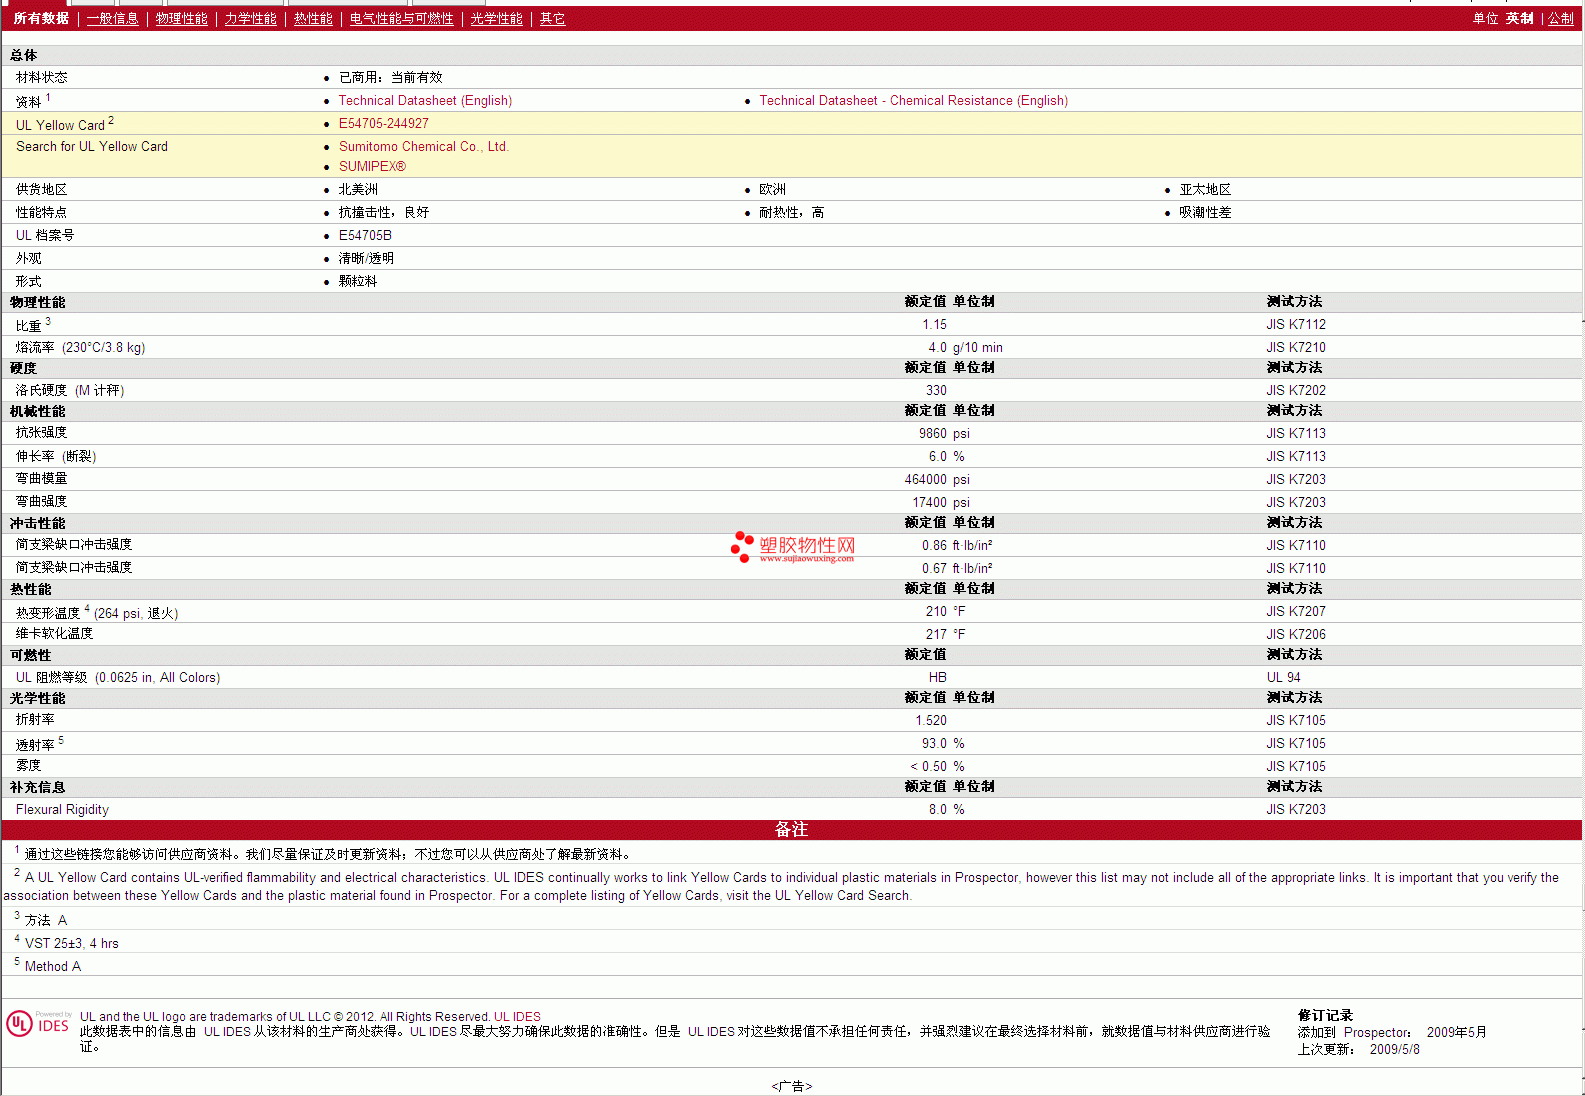Click 洛氏硬度 value 330

coord(936,391)
